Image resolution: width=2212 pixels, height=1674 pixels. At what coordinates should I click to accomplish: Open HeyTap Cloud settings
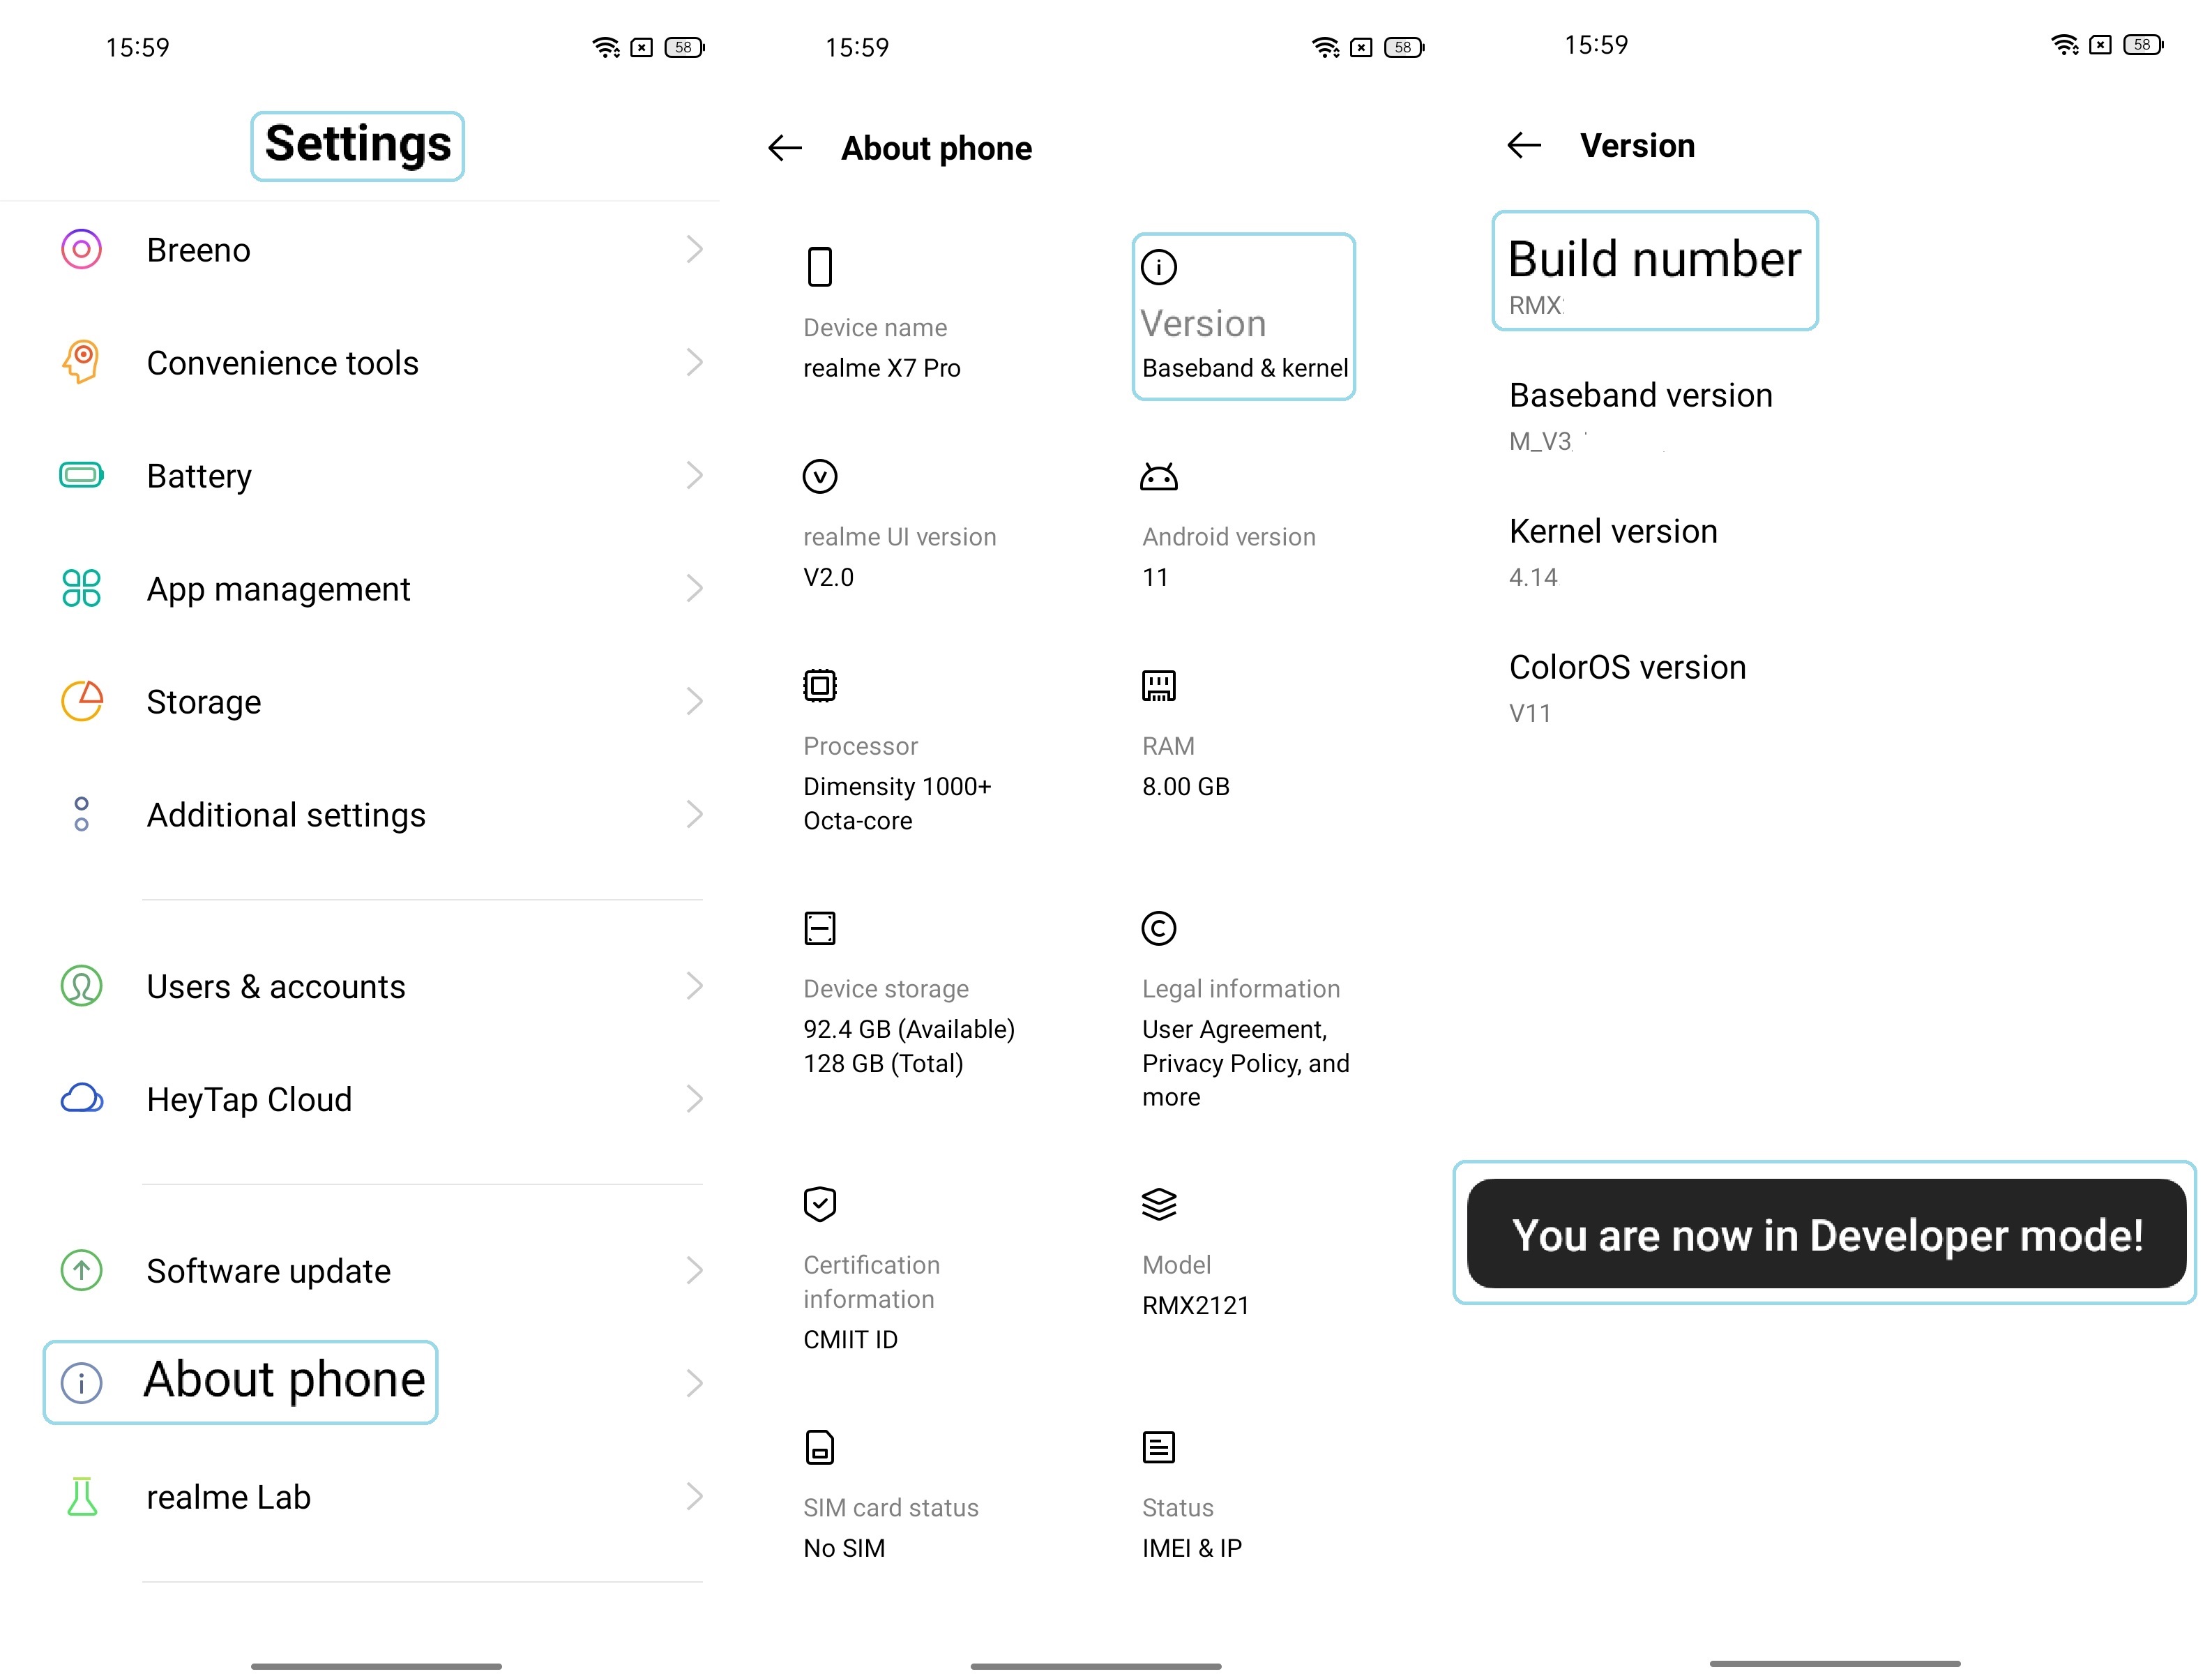370,1099
